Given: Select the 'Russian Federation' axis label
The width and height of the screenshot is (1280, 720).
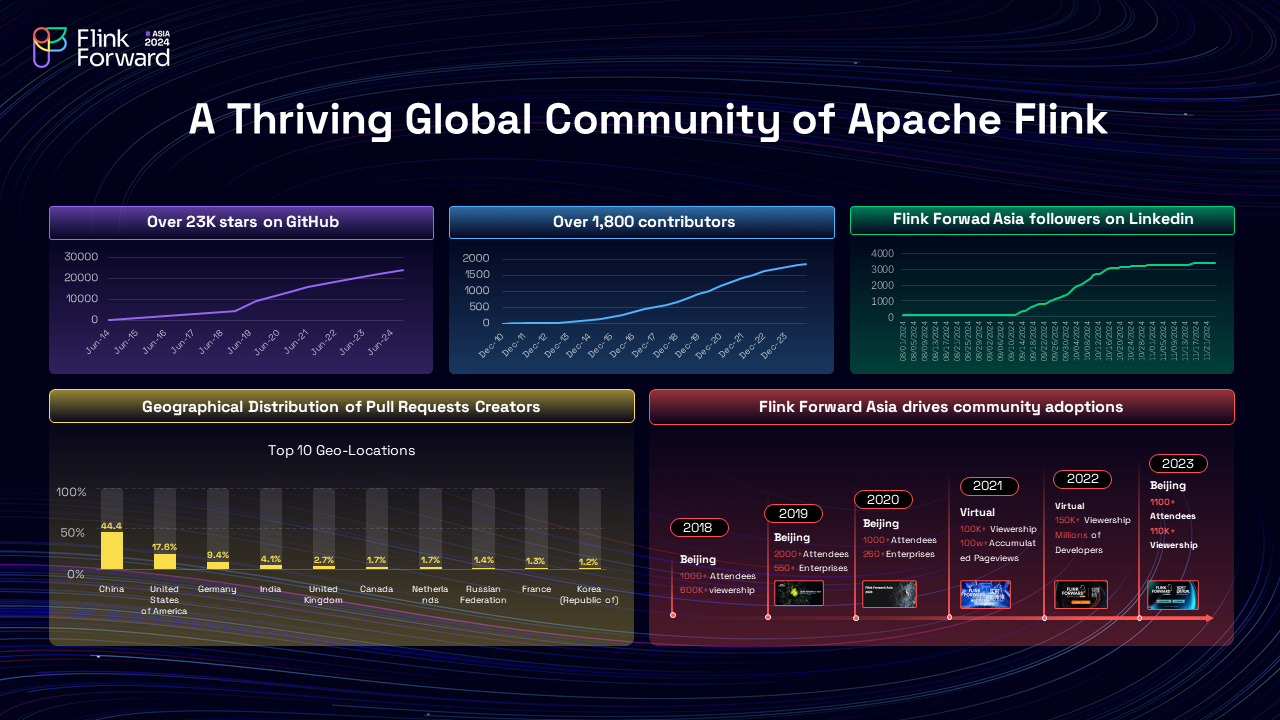Looking at the screenshot, I should pos(483,595).
